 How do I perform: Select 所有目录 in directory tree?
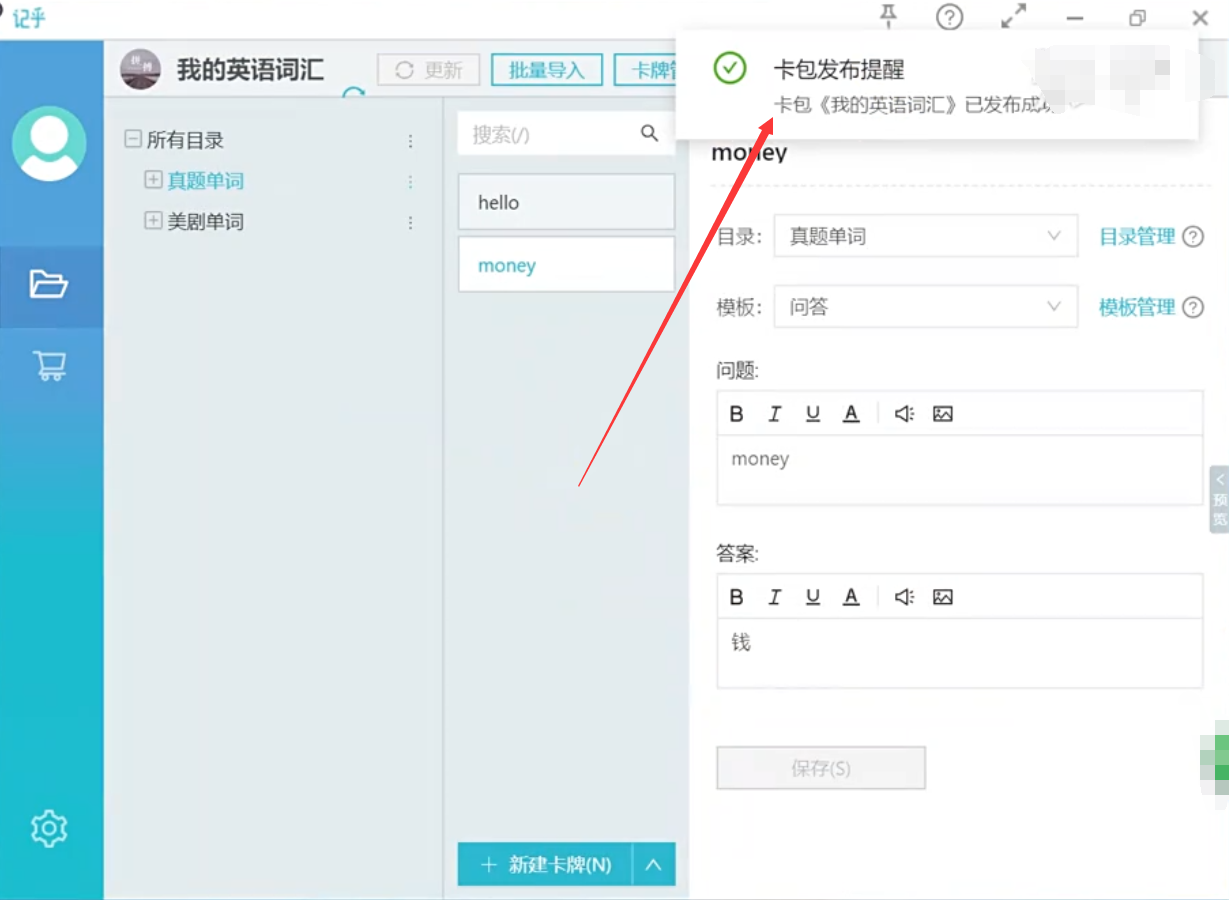pyautogui.click(x=185, y=141)
